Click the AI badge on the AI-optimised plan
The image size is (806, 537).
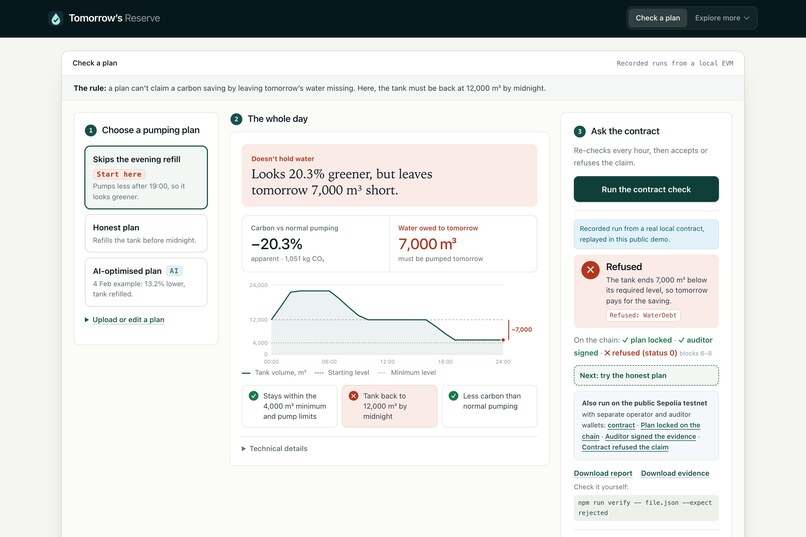click(x=174, y=271)
